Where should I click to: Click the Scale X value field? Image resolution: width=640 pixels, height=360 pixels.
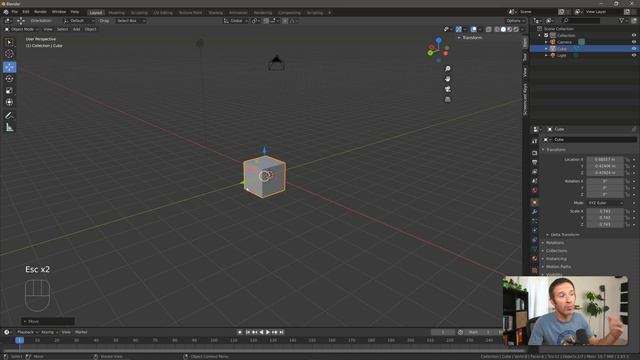[x=605, y=211]
